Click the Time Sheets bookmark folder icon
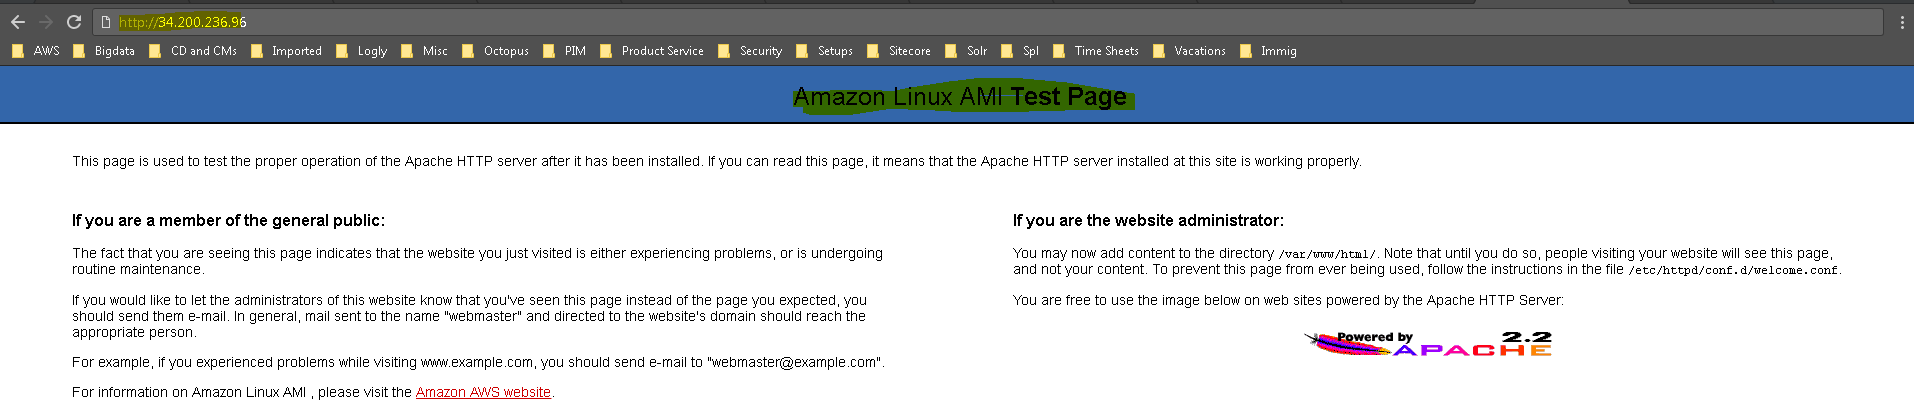Viewport: 1914px width, 420px height. click(x=1059, y=51)
